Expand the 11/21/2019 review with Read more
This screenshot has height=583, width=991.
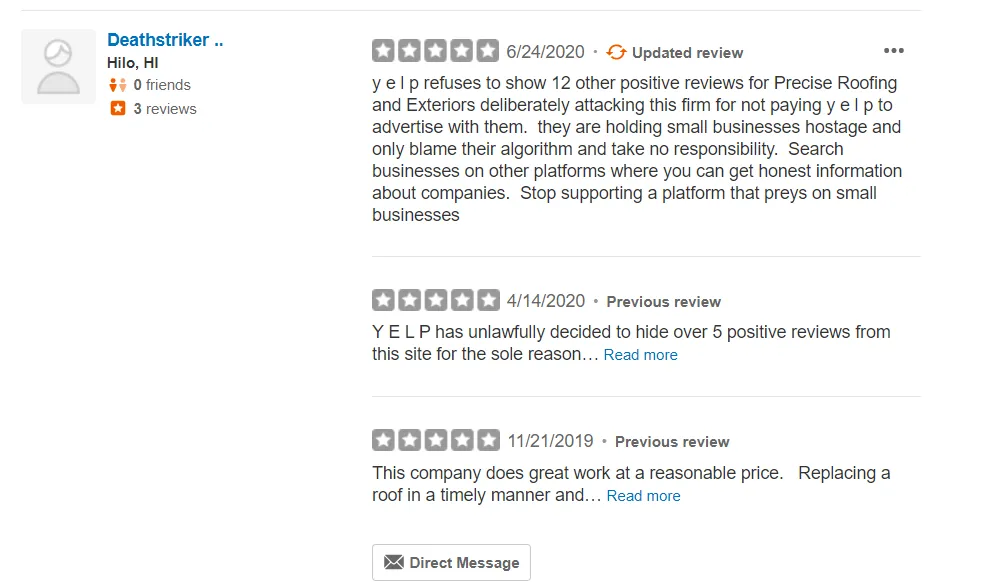pyautogui.click(x=643, y=496)
